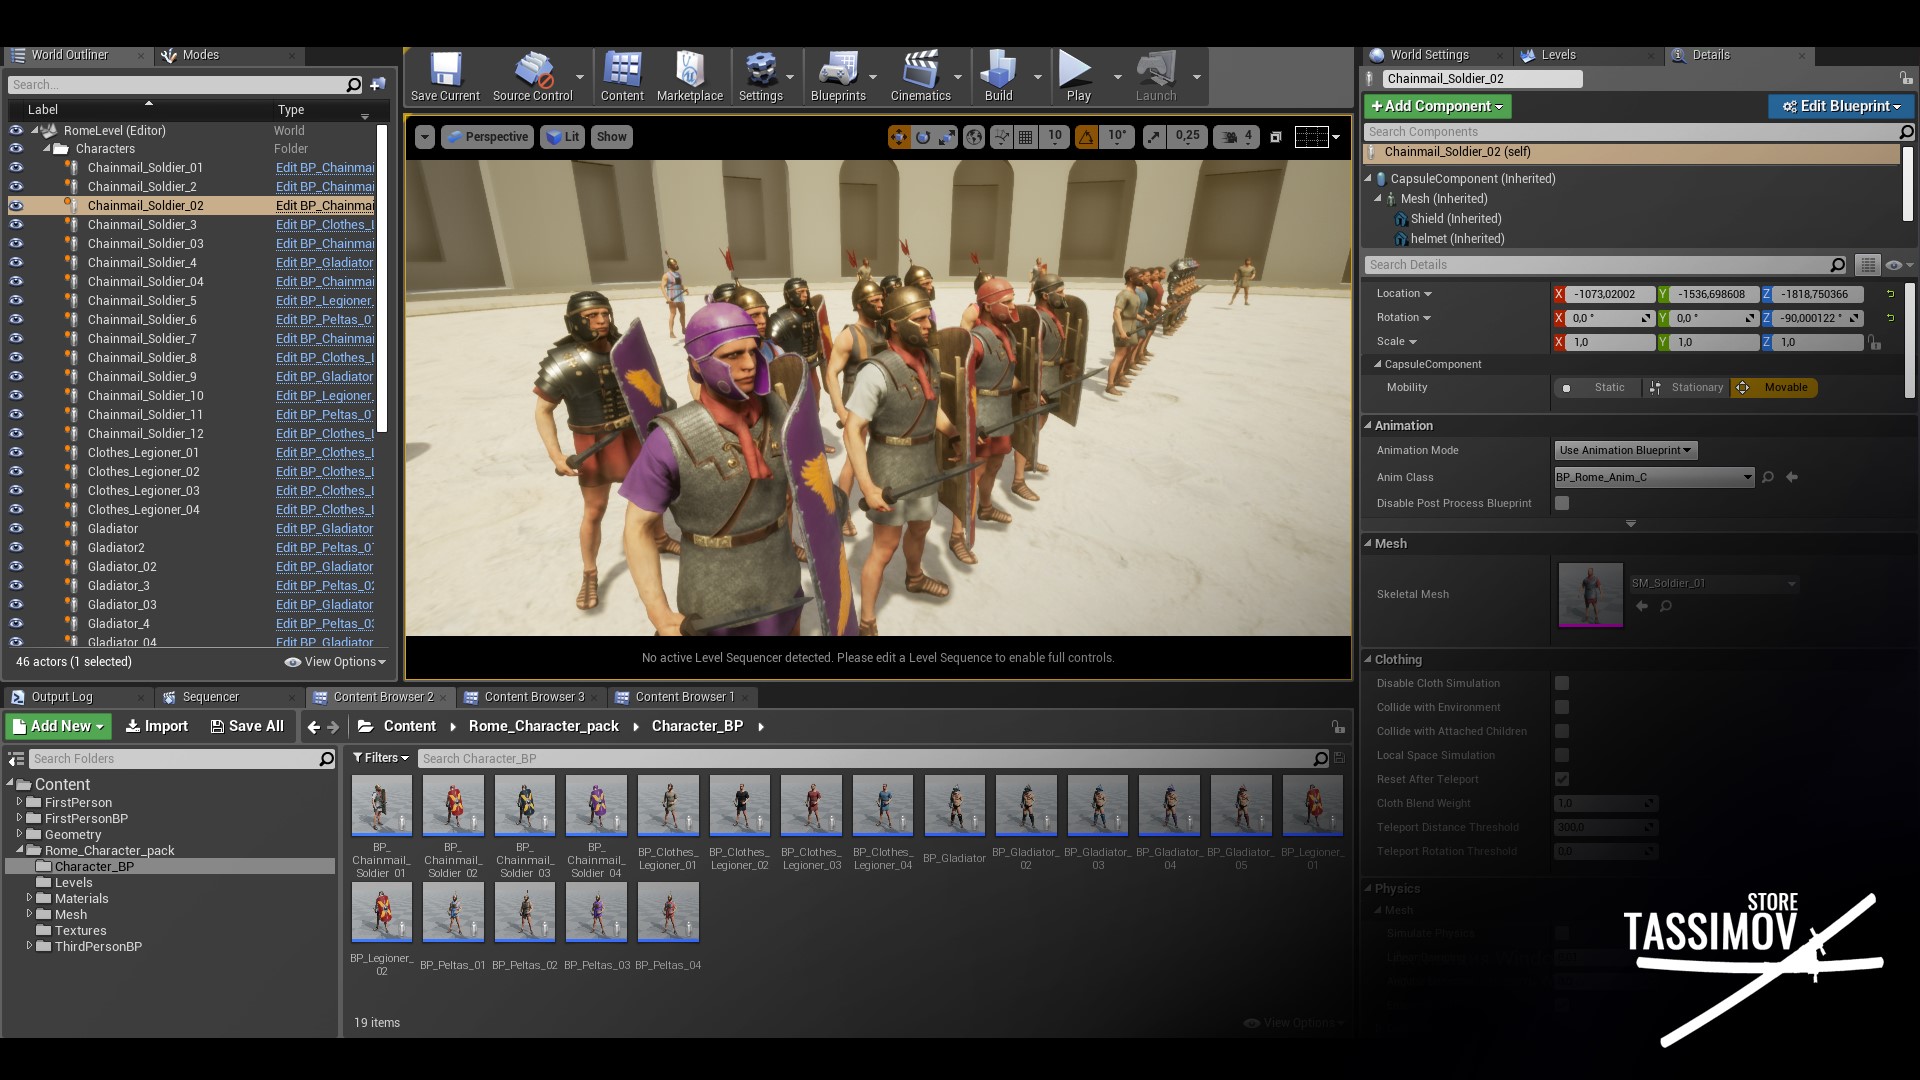Open the Blueprints toolbar menu
Screen dimensions: 1920x1080
click(x=838, y=76)
